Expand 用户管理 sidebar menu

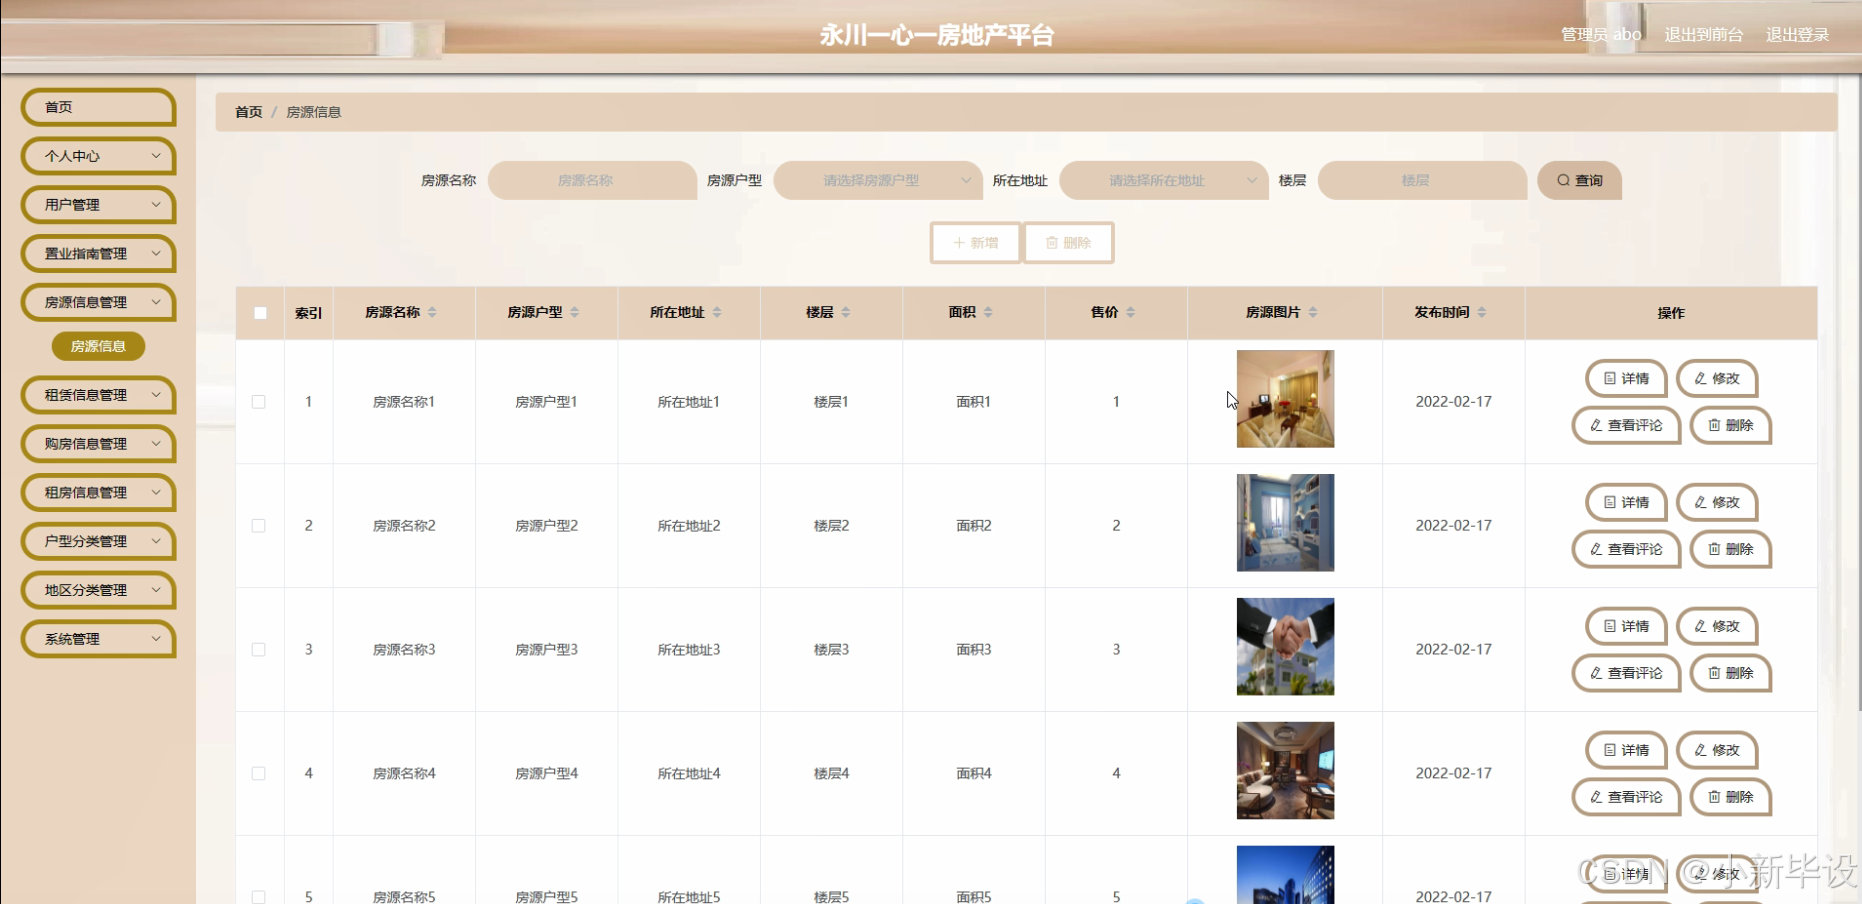(98, 205)
